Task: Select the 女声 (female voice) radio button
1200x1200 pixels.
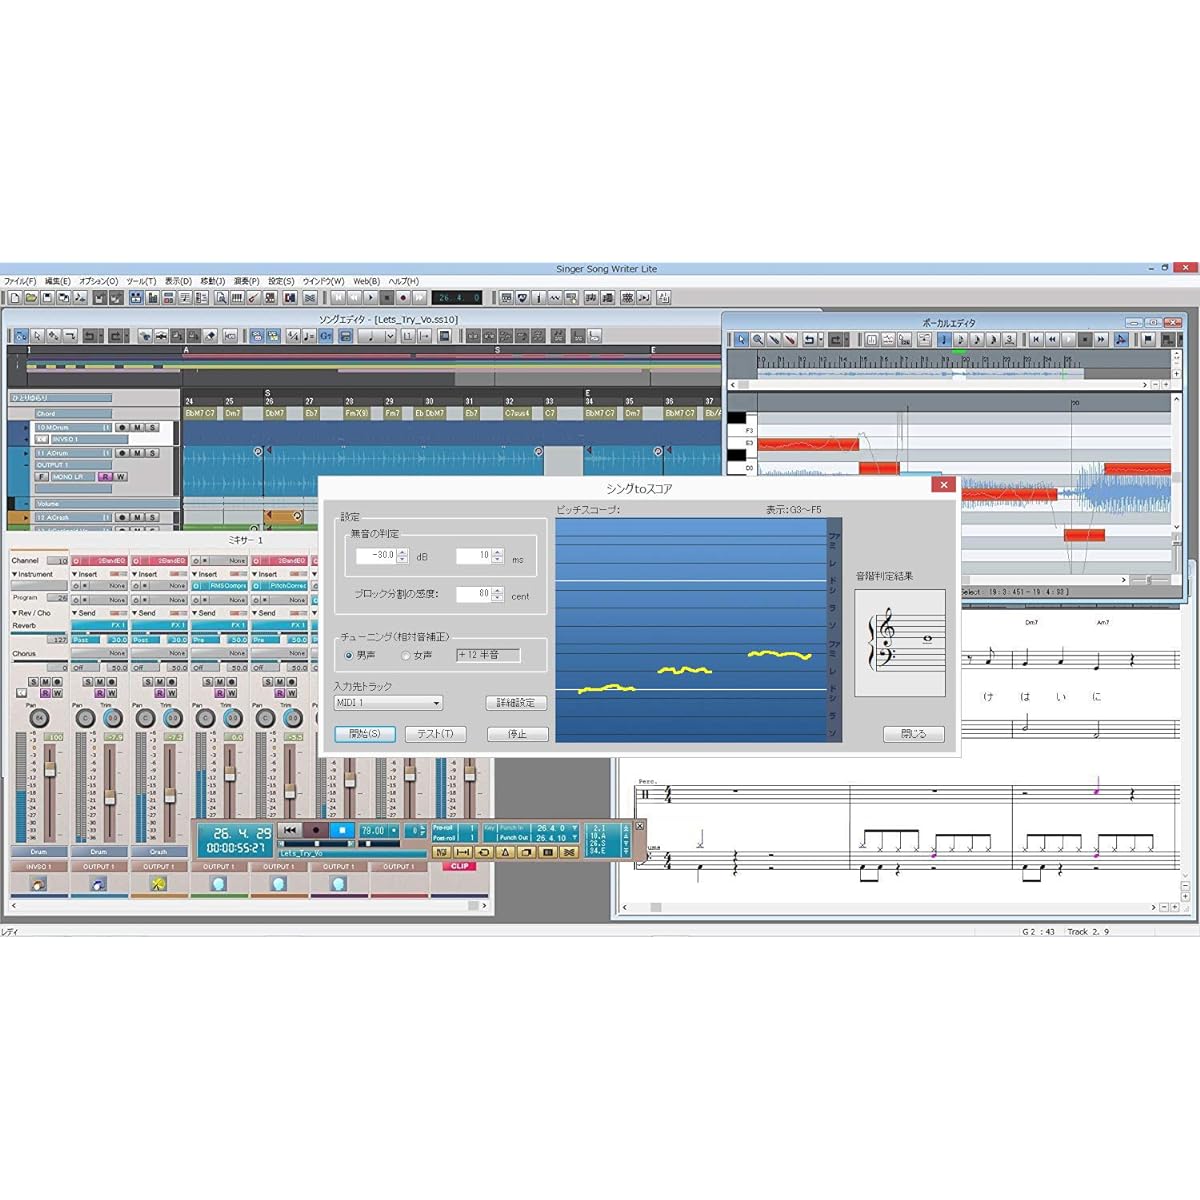Action: tap(406, 655)
